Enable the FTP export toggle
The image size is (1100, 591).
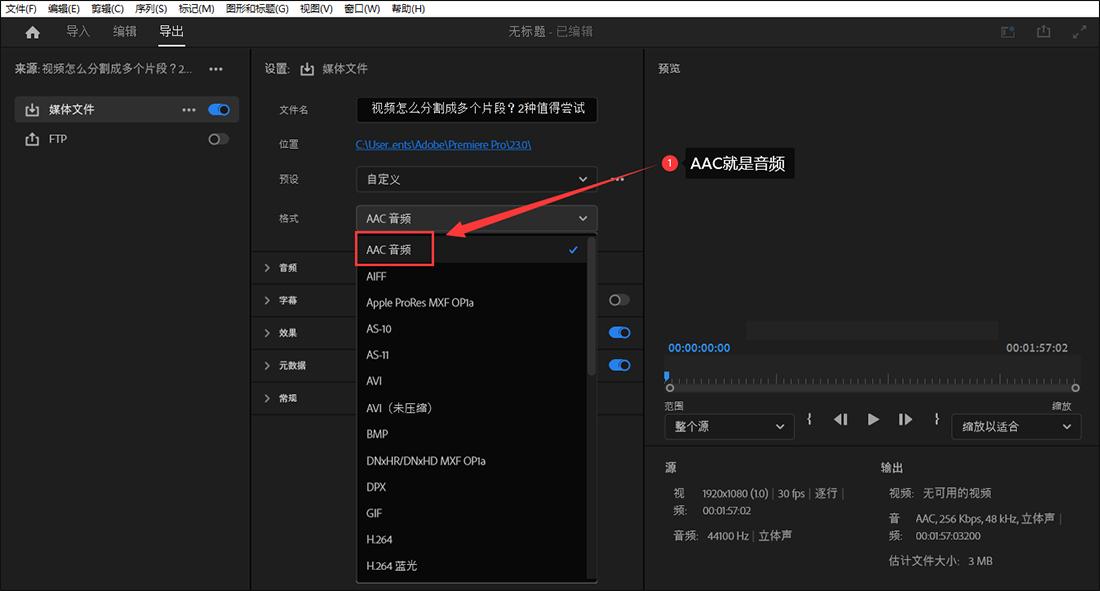pyautogui.click(x=218, y=139)
